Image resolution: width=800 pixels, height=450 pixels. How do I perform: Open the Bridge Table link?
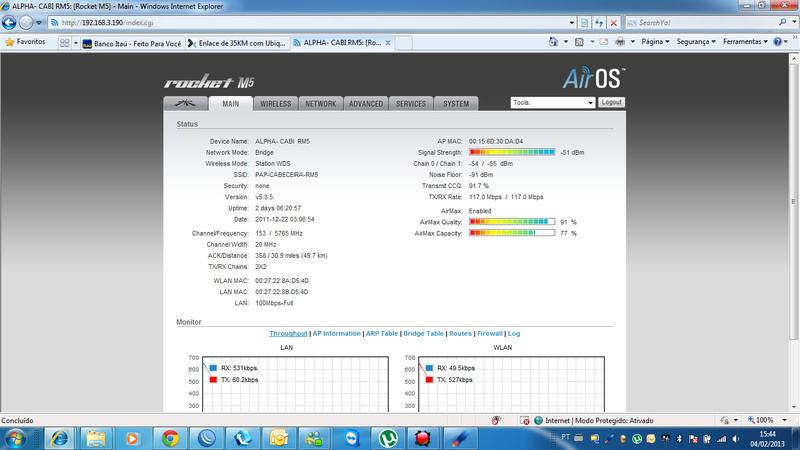[x=423, y=334]
